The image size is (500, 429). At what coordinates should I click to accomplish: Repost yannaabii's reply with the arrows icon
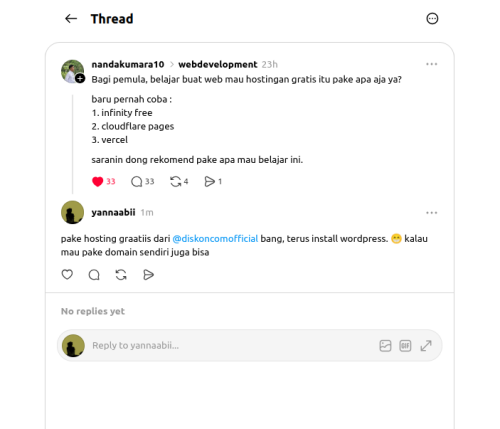[121, 275]
